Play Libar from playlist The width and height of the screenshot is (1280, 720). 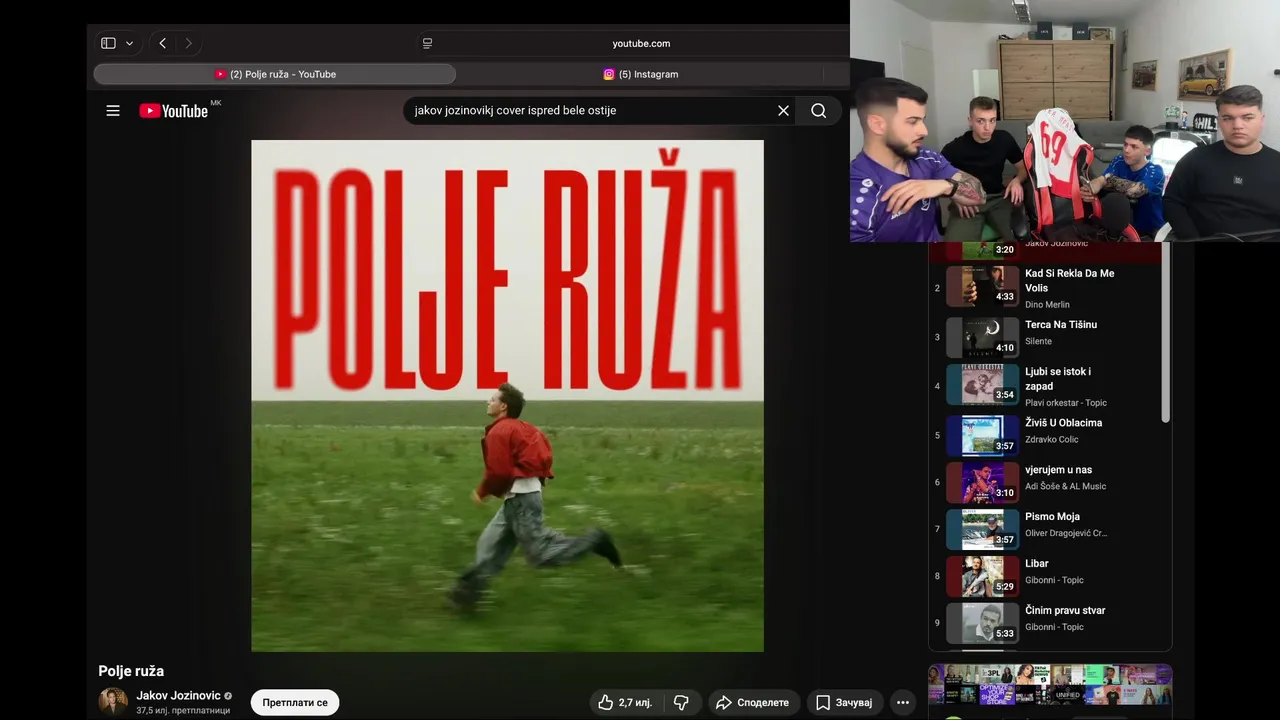click(1036, 564)
